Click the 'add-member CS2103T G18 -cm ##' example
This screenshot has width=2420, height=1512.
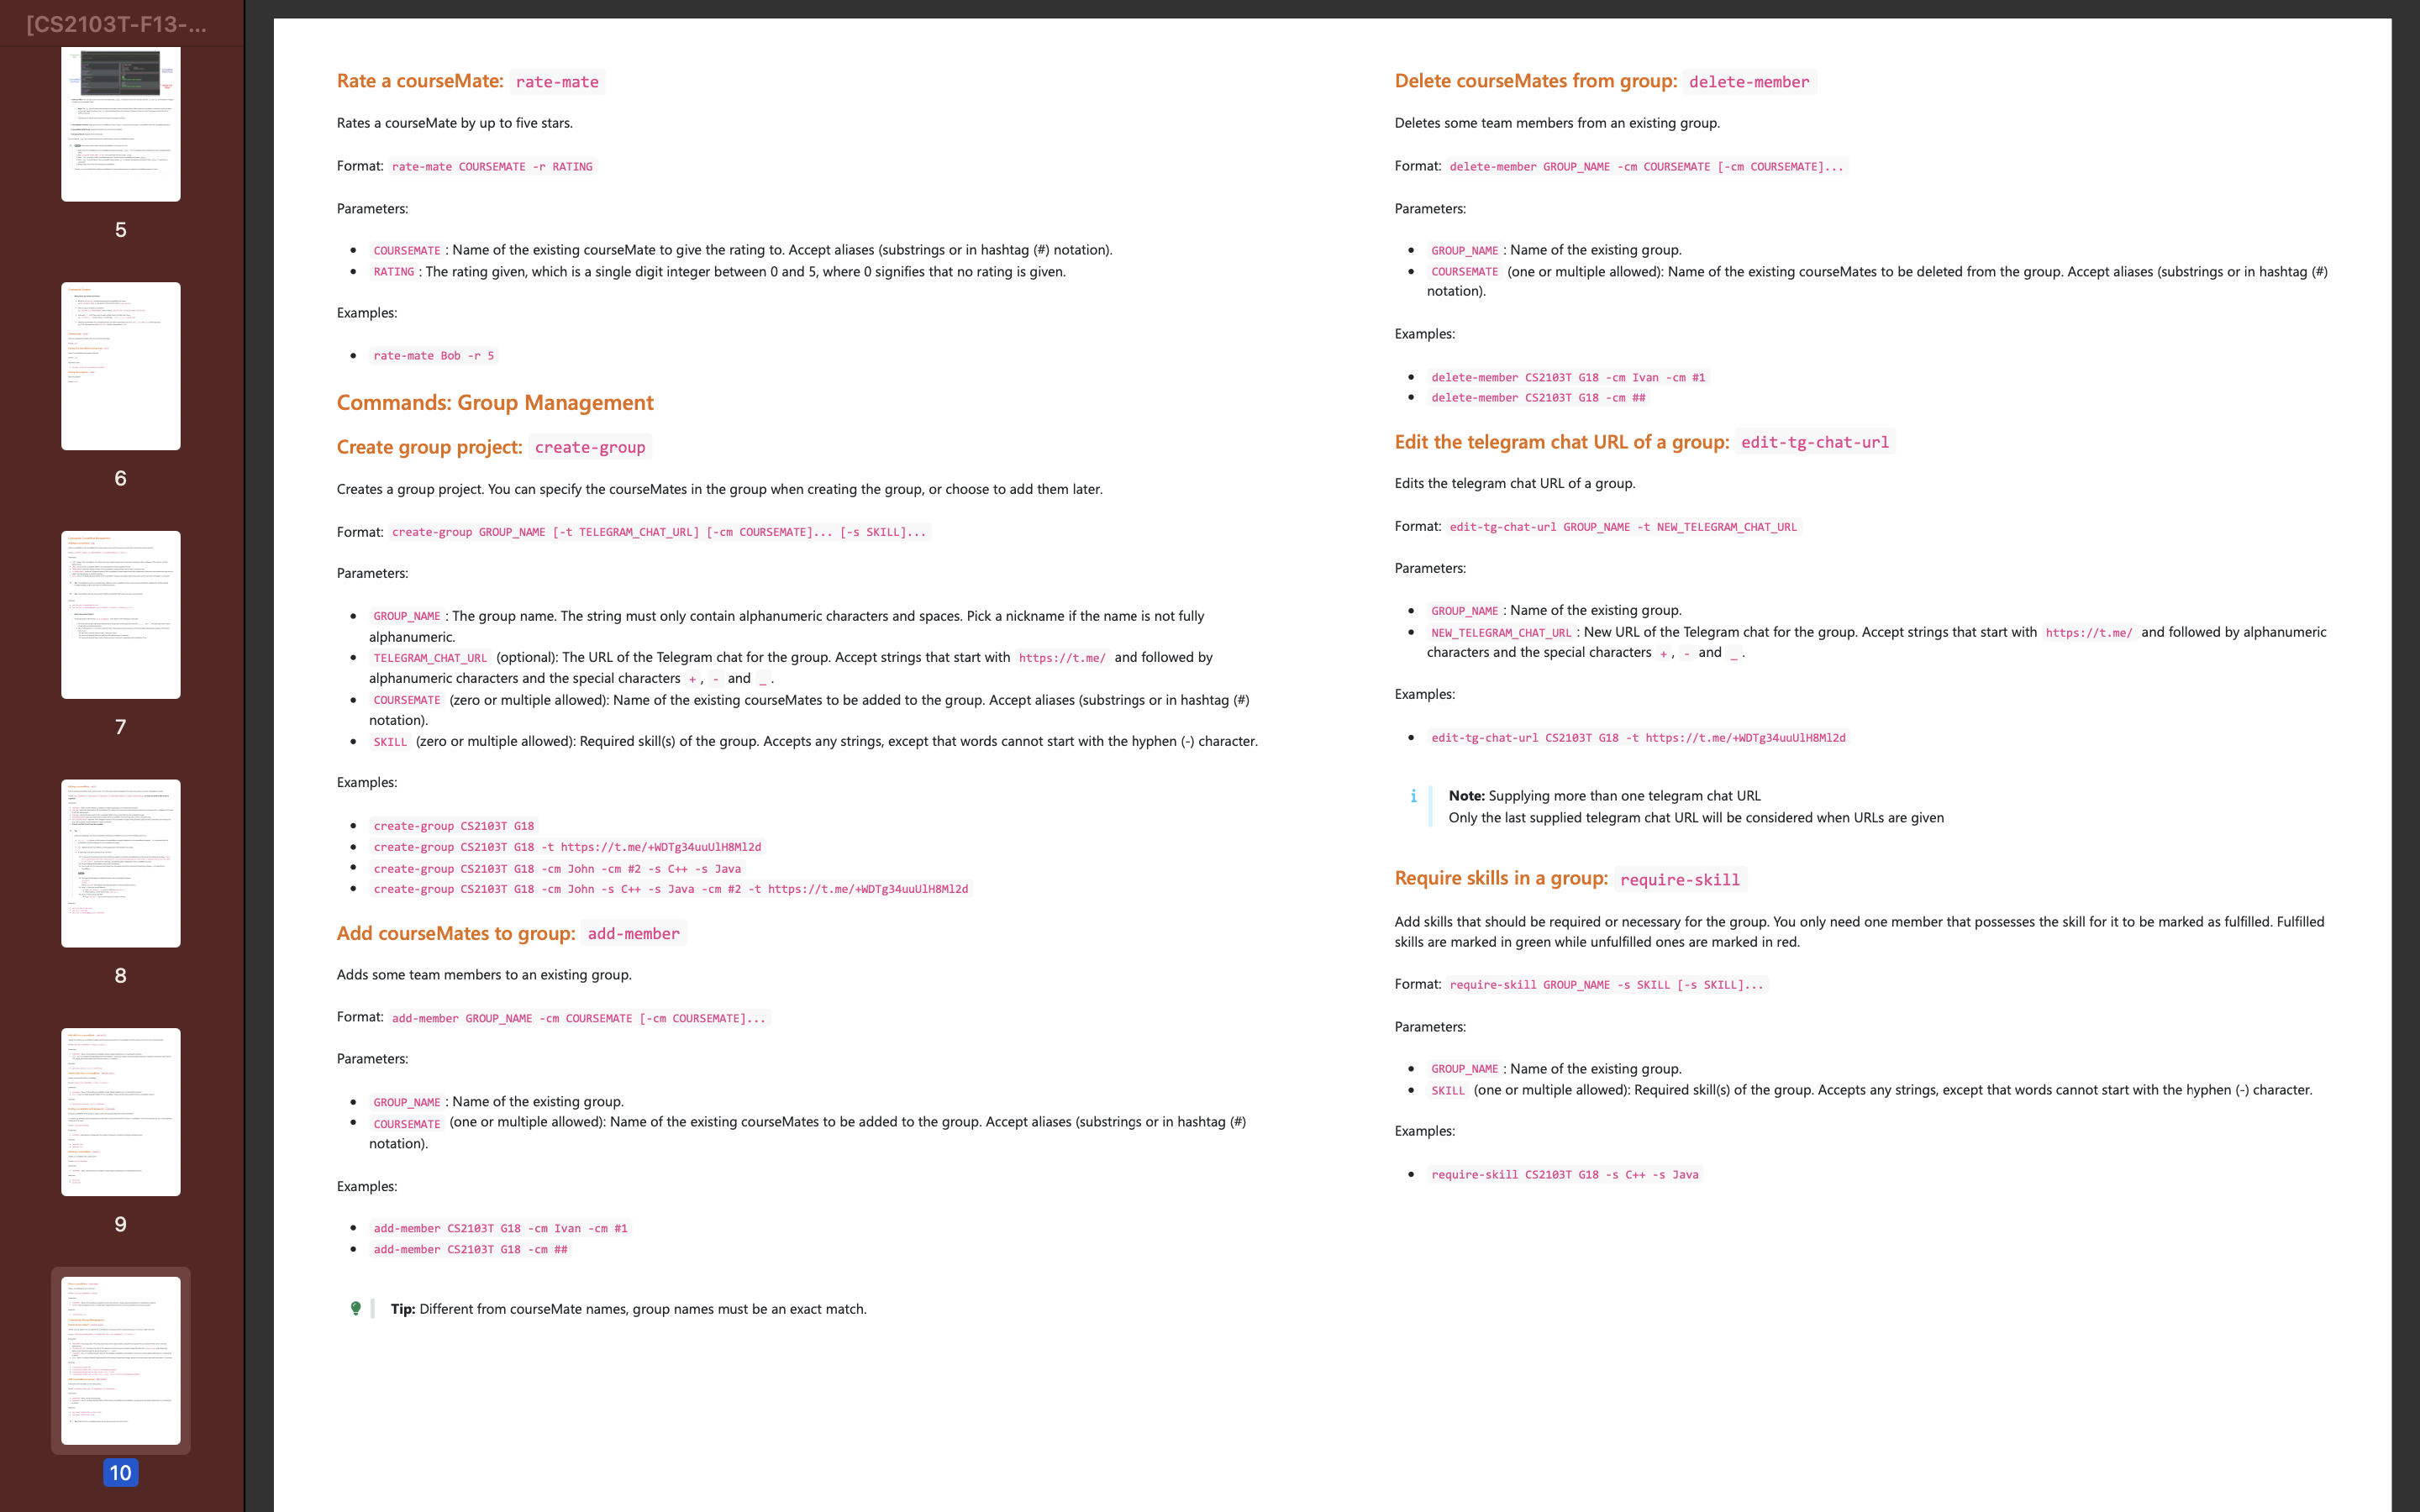(x=470, y=1249)
